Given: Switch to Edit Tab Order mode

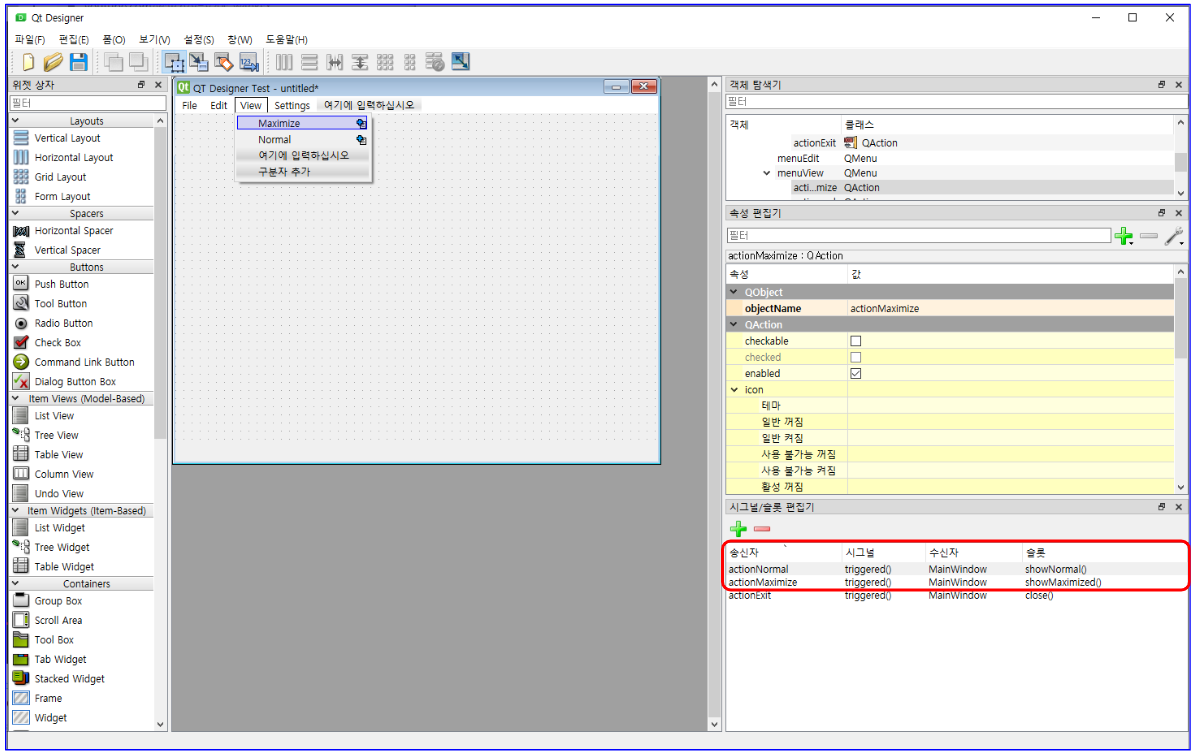Looking at the screenshot, I should (249, 62).
